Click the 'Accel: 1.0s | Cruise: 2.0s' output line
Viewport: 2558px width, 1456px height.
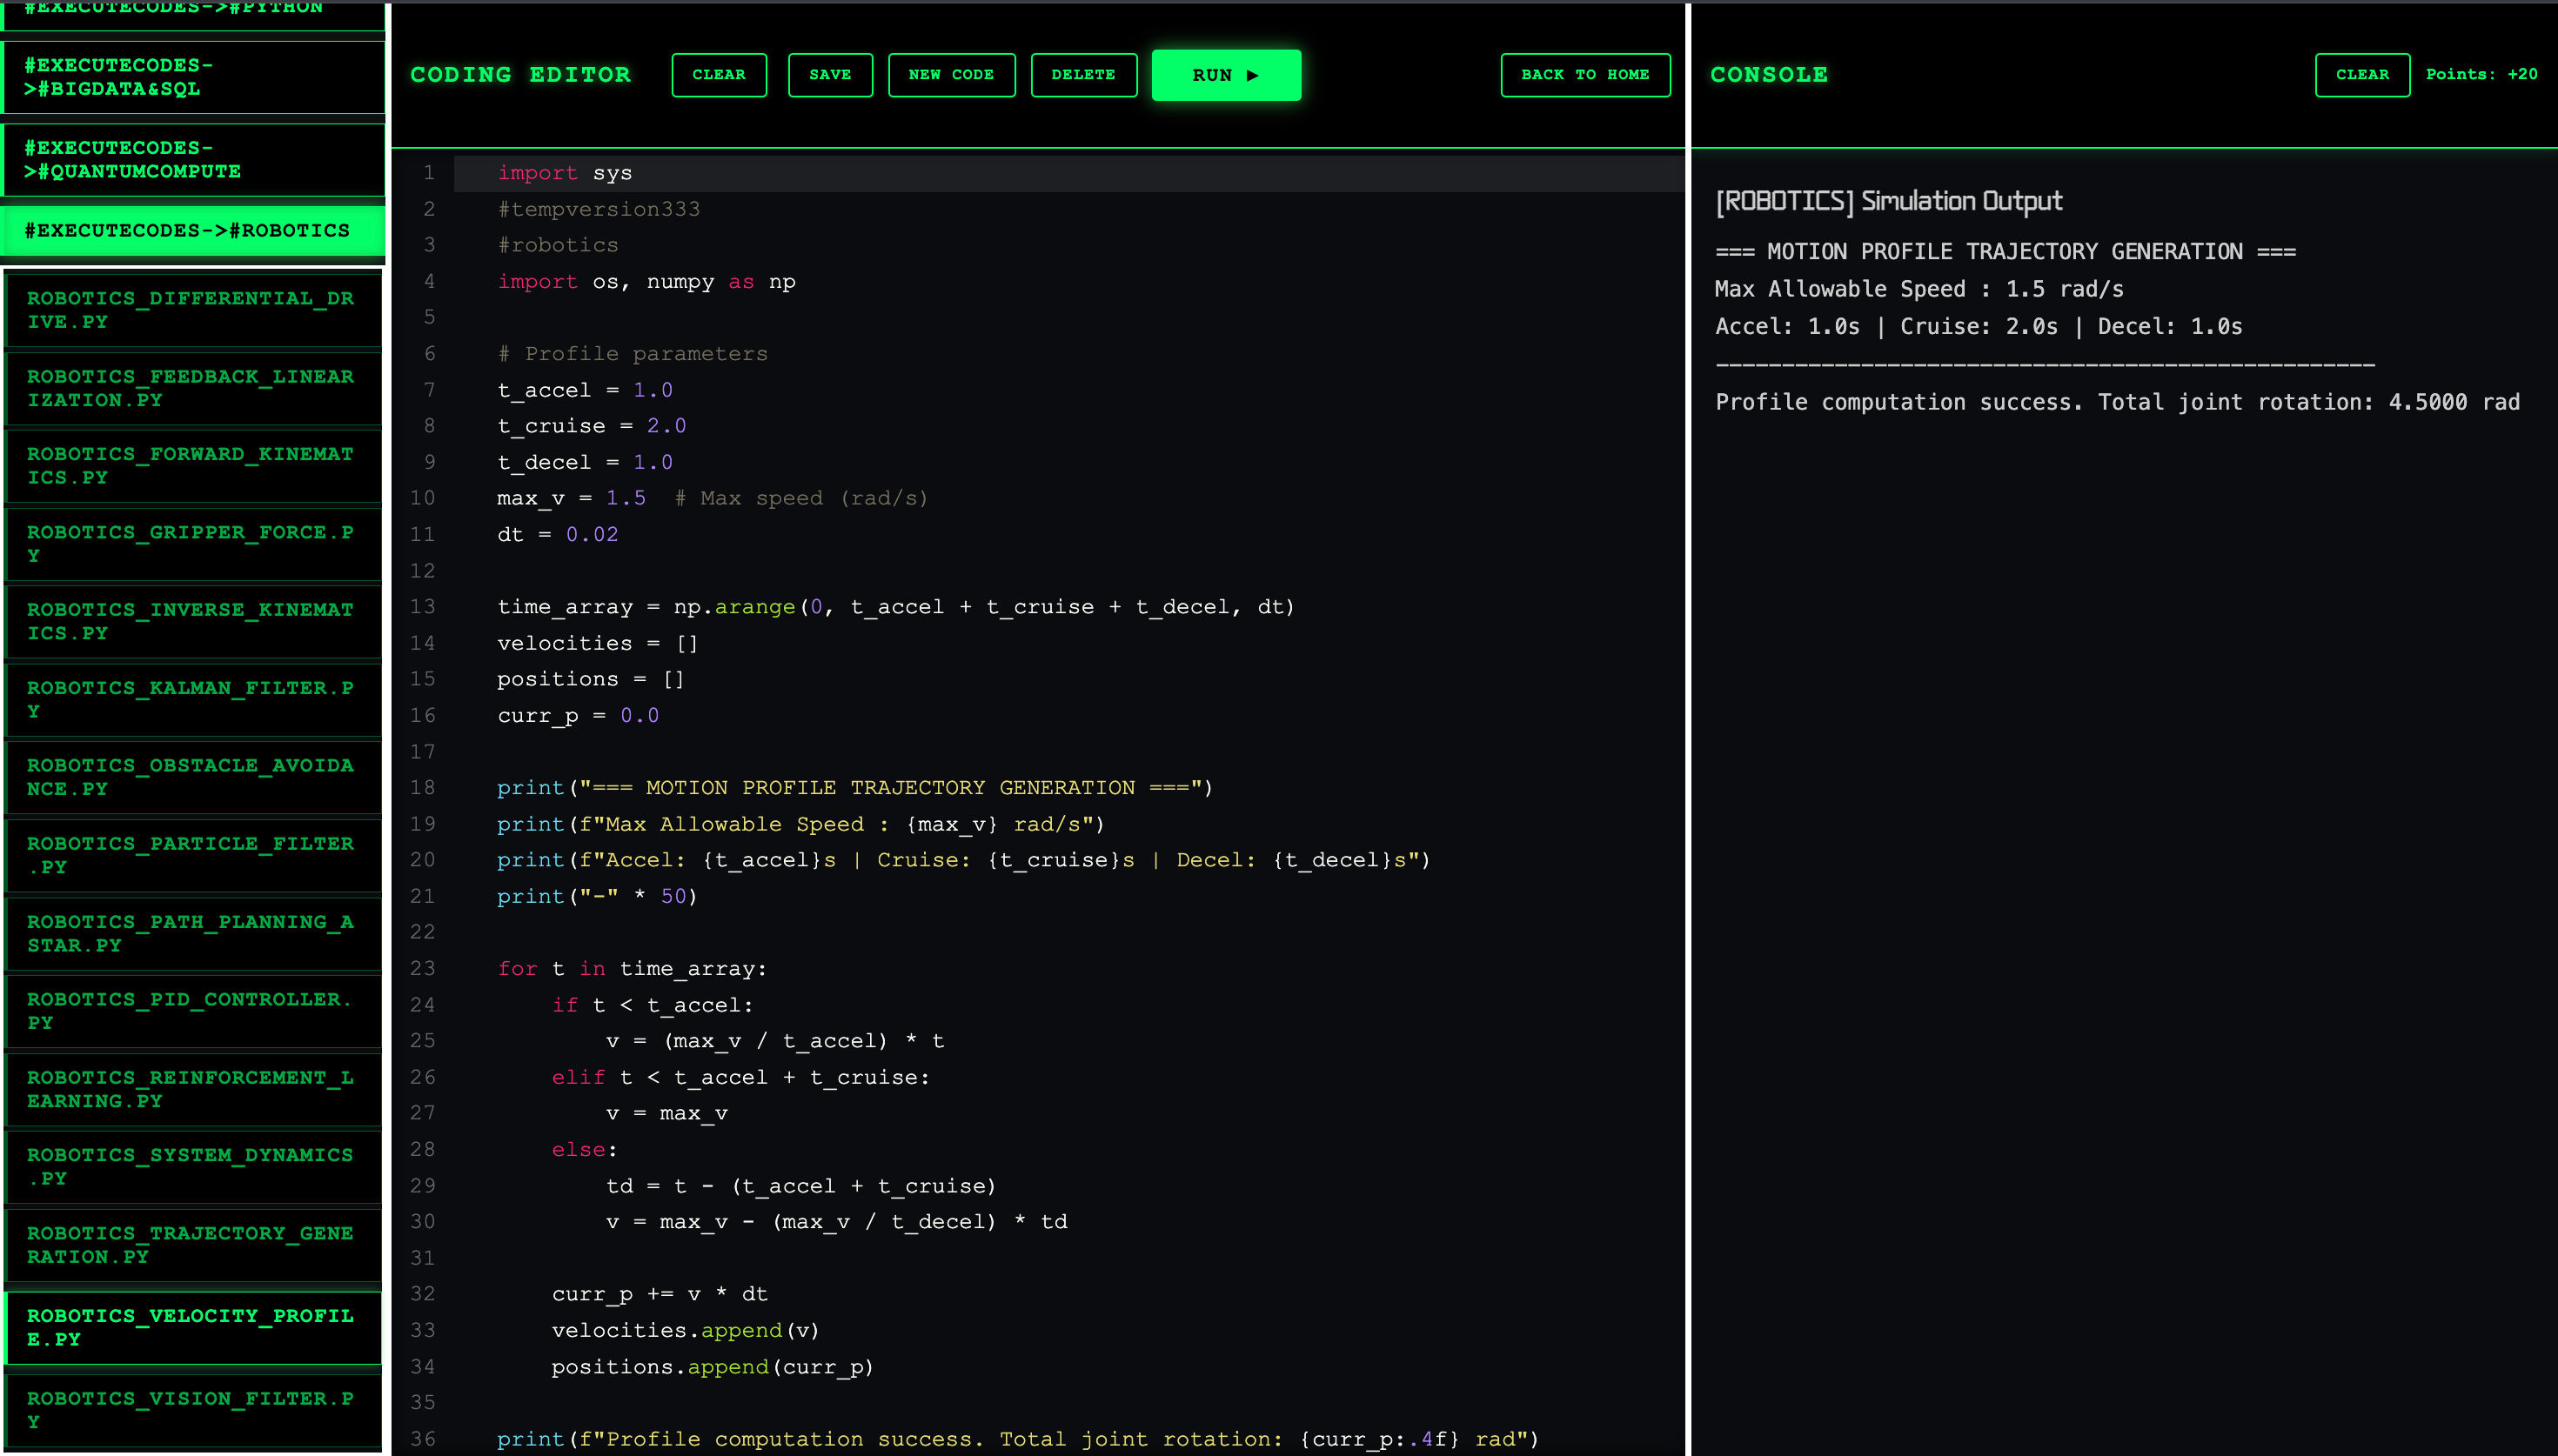1887,326
